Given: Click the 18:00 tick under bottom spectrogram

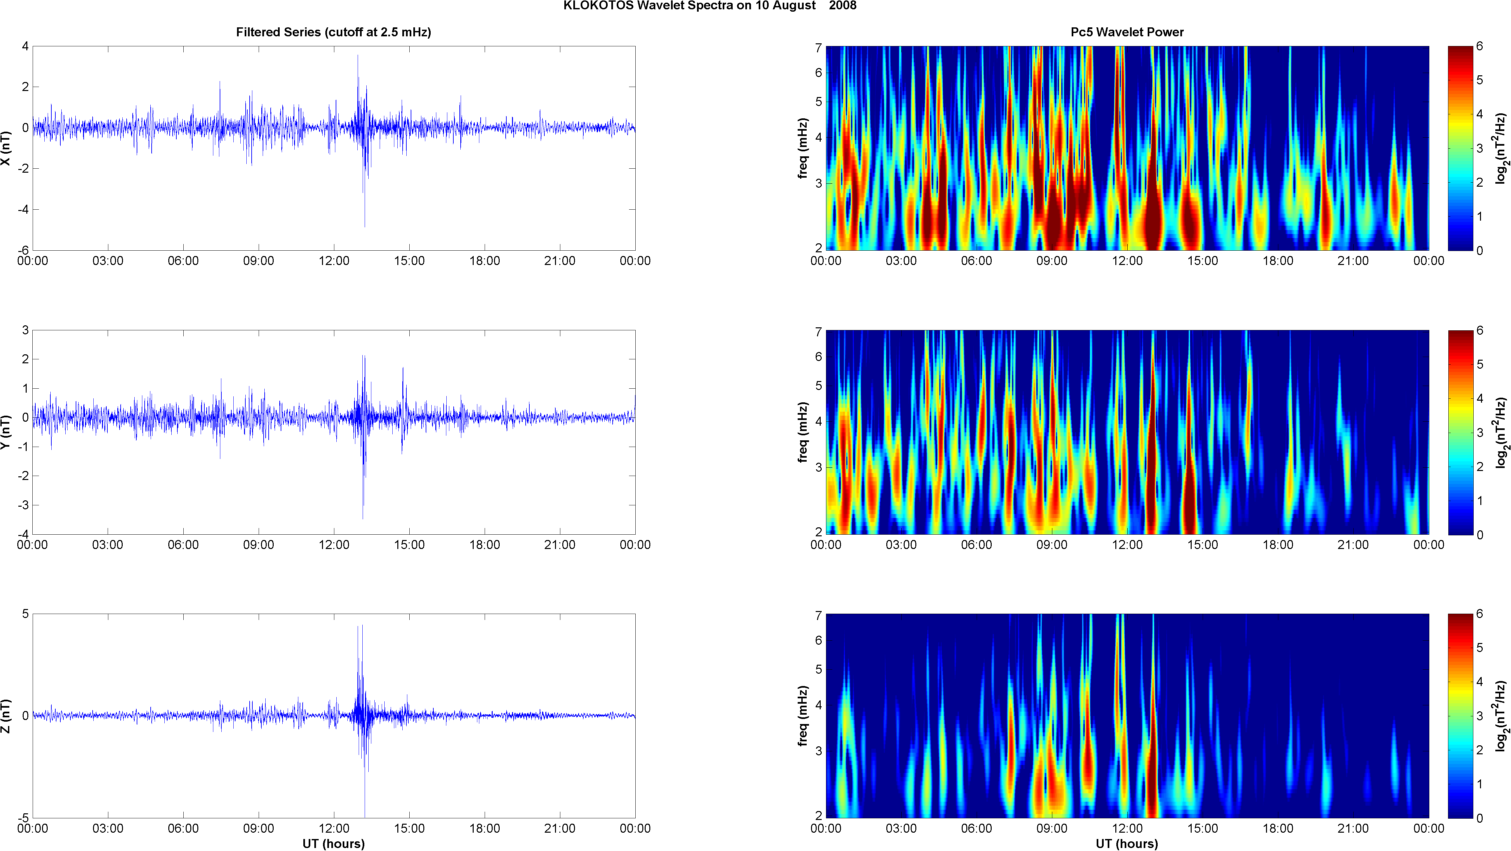Looking at the screenshot, I should (1278, 828).
